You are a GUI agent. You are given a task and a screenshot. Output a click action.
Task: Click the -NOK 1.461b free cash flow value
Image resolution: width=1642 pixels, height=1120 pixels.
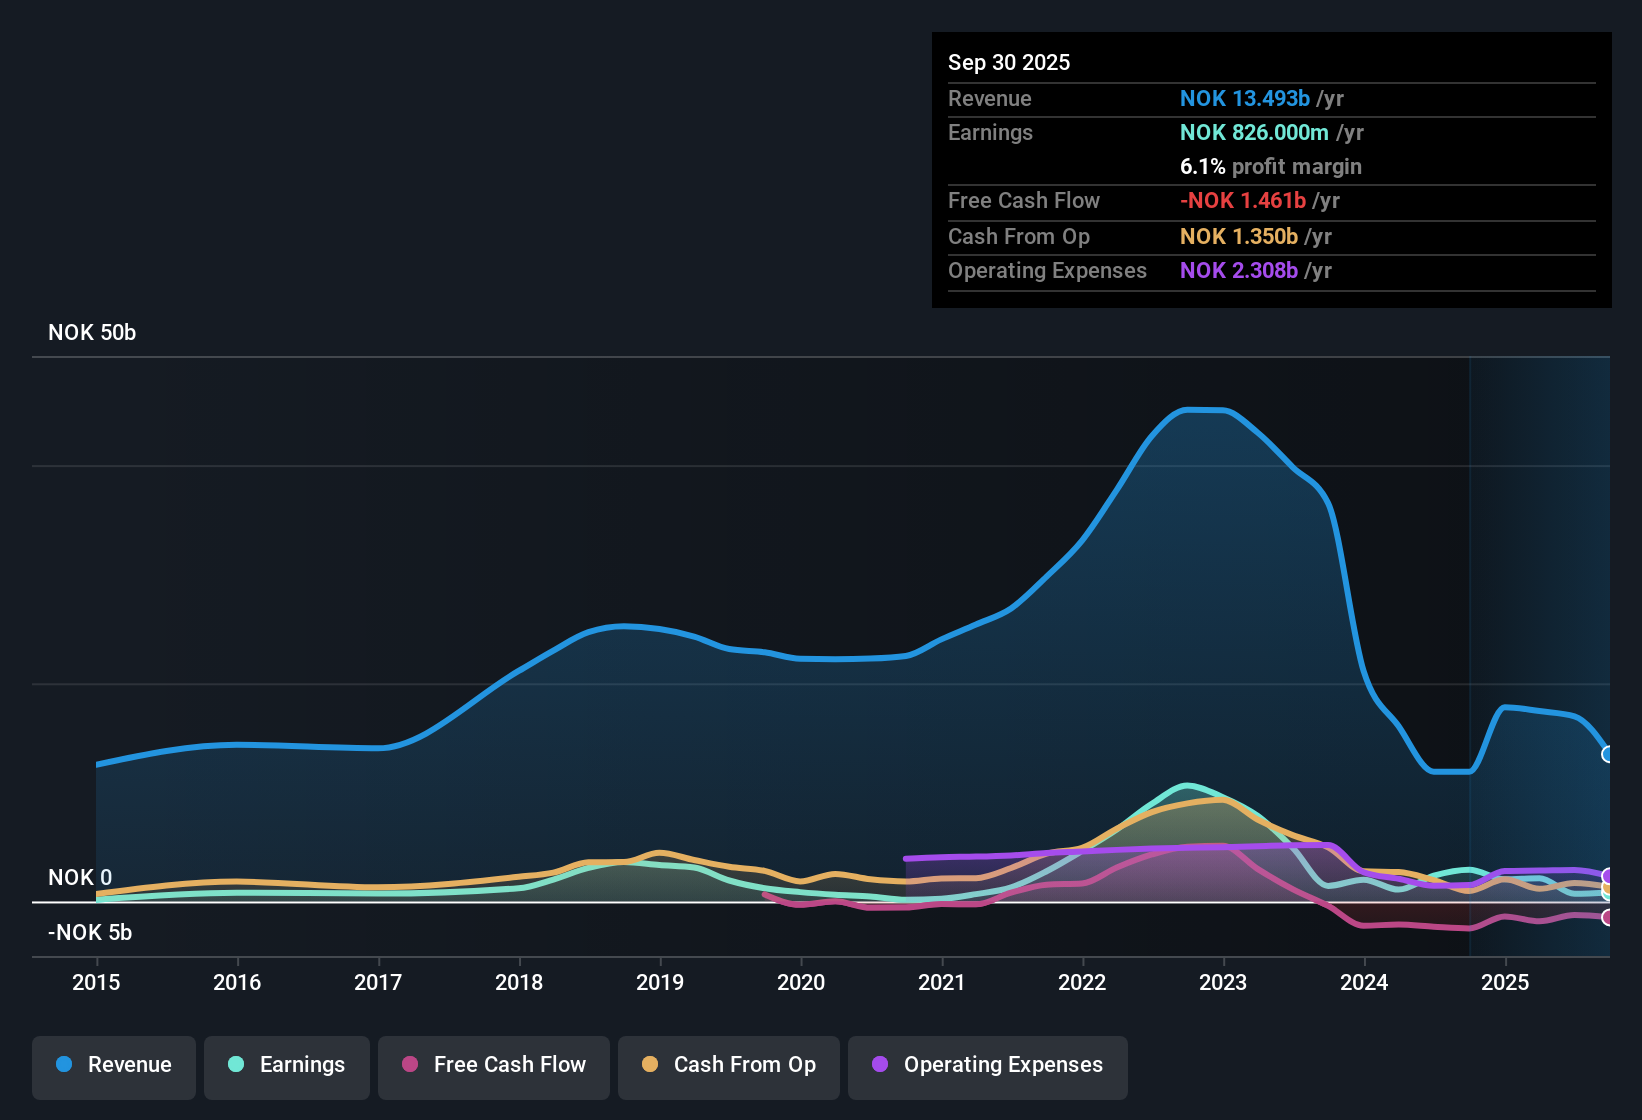(x=1243, y=201)
